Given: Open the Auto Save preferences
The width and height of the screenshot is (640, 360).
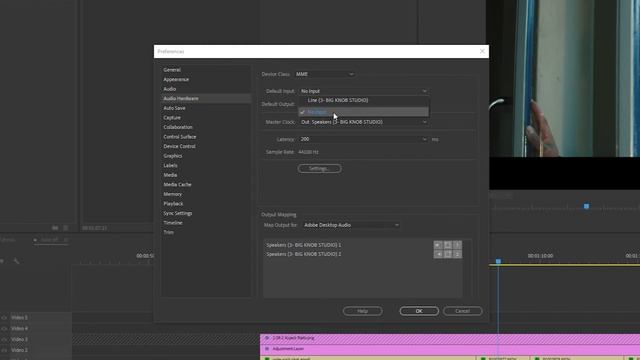Looking at the screenshot, I should pyautogui.click(x=174, y=108).
